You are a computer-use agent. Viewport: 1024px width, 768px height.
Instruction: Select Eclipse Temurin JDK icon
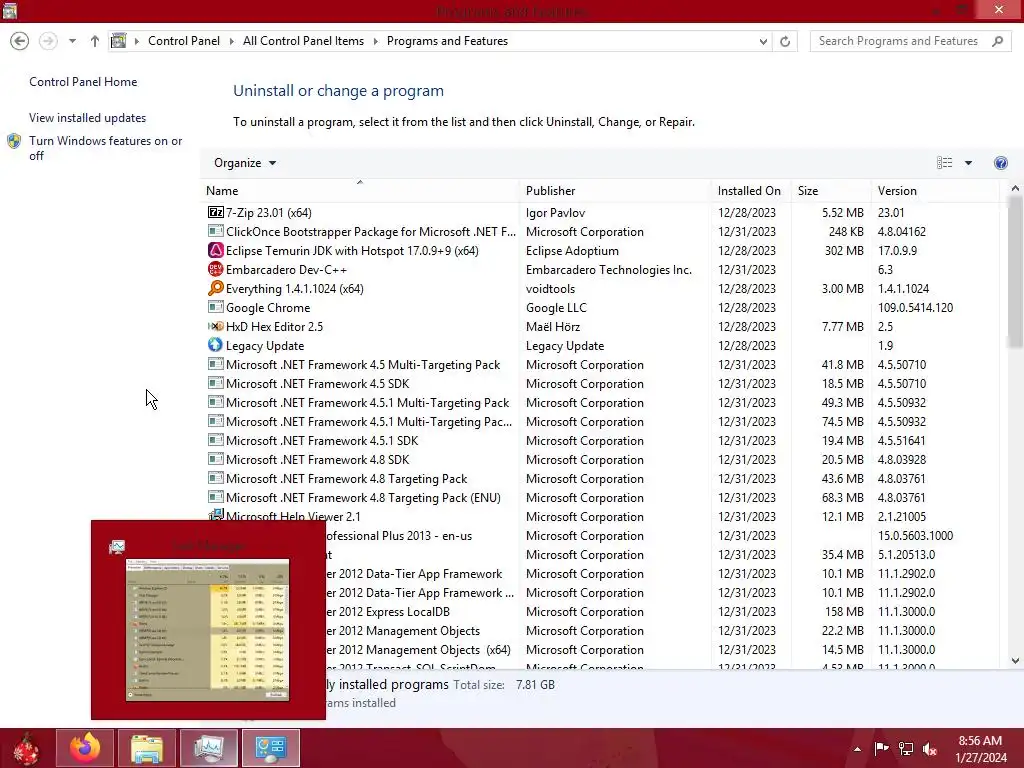(216, 250)
